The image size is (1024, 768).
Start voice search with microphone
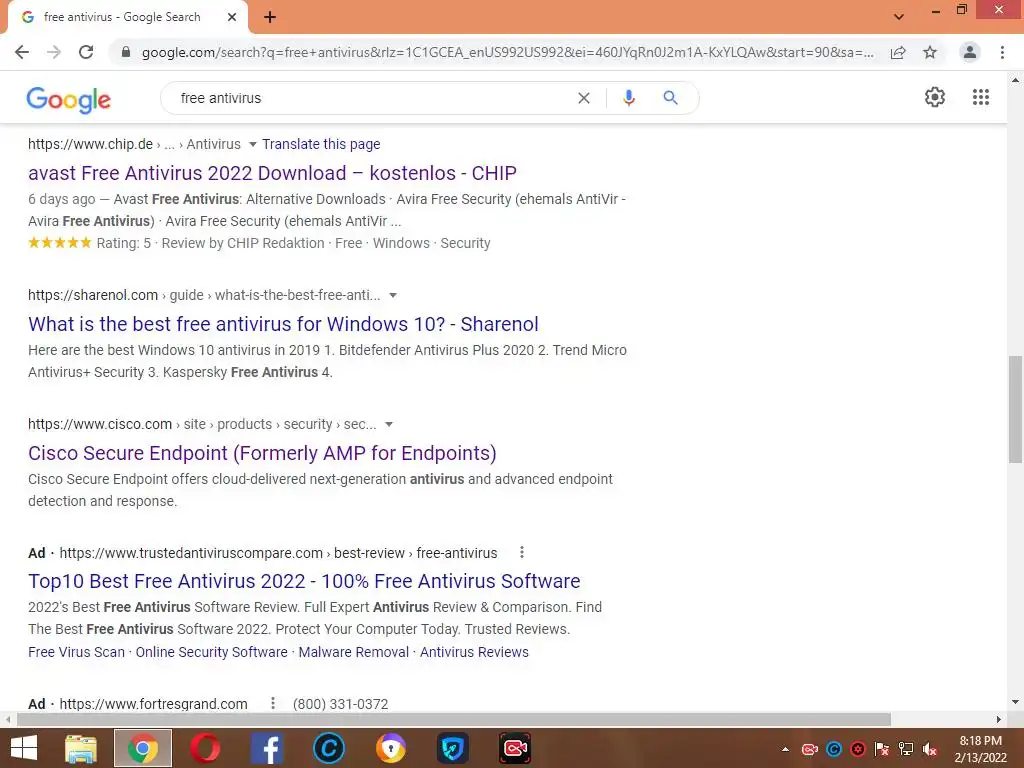pos(629,98)
